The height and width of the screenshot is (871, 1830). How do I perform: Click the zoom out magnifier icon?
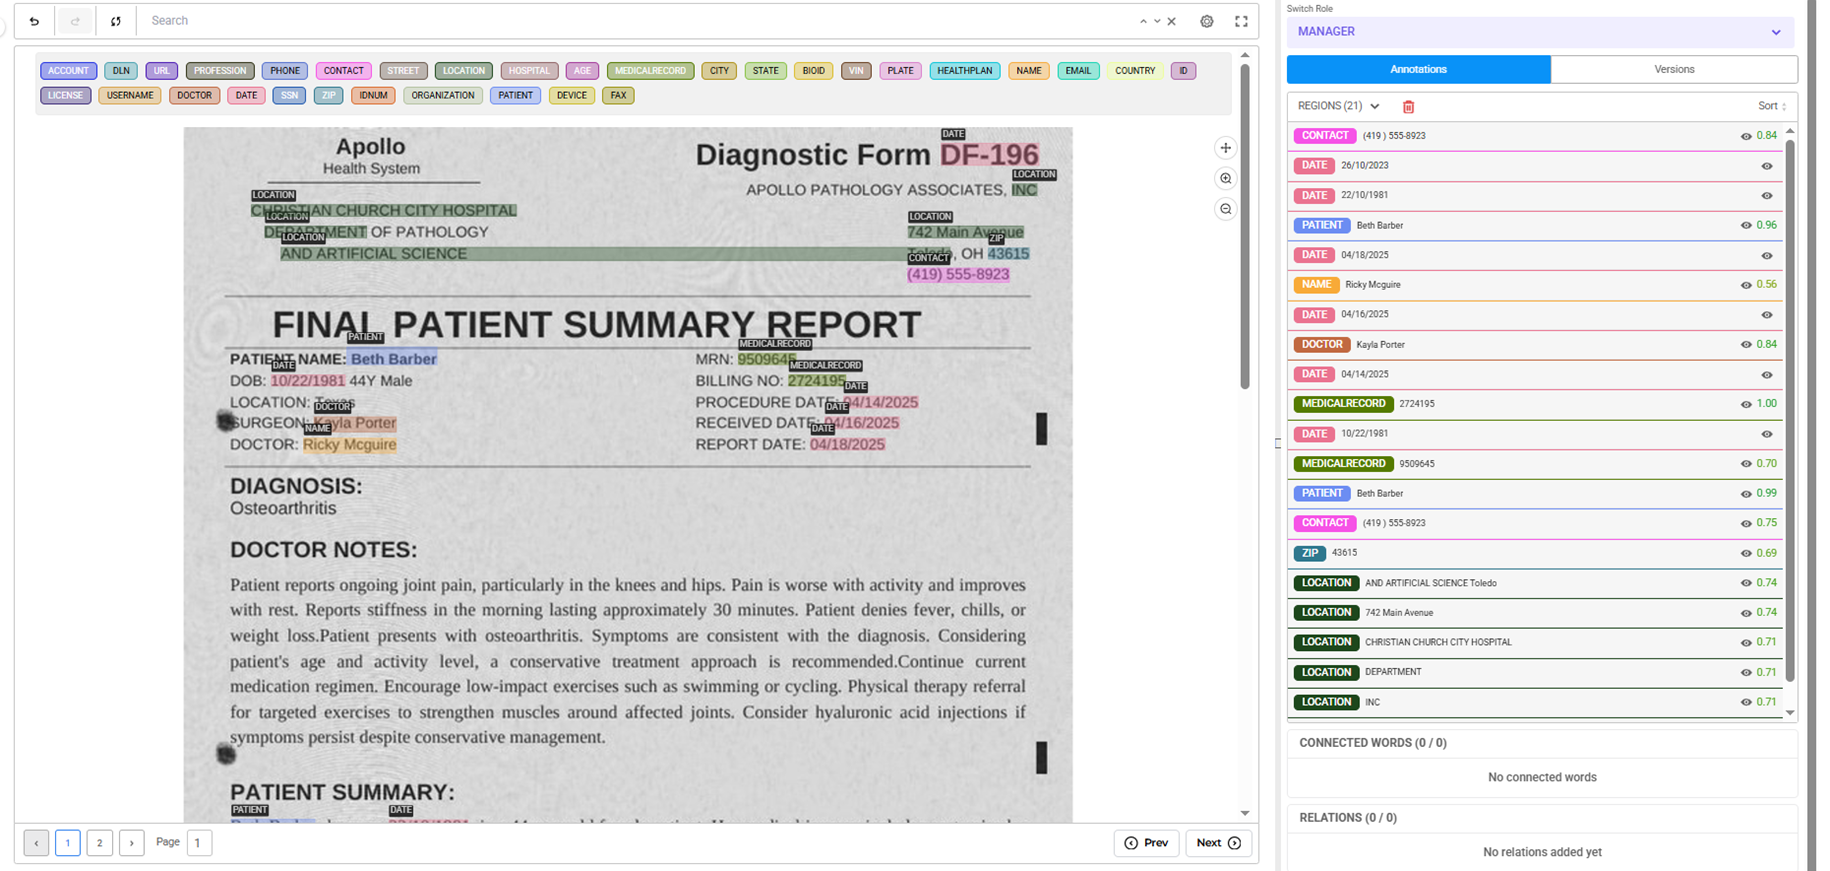point(1225,209)
